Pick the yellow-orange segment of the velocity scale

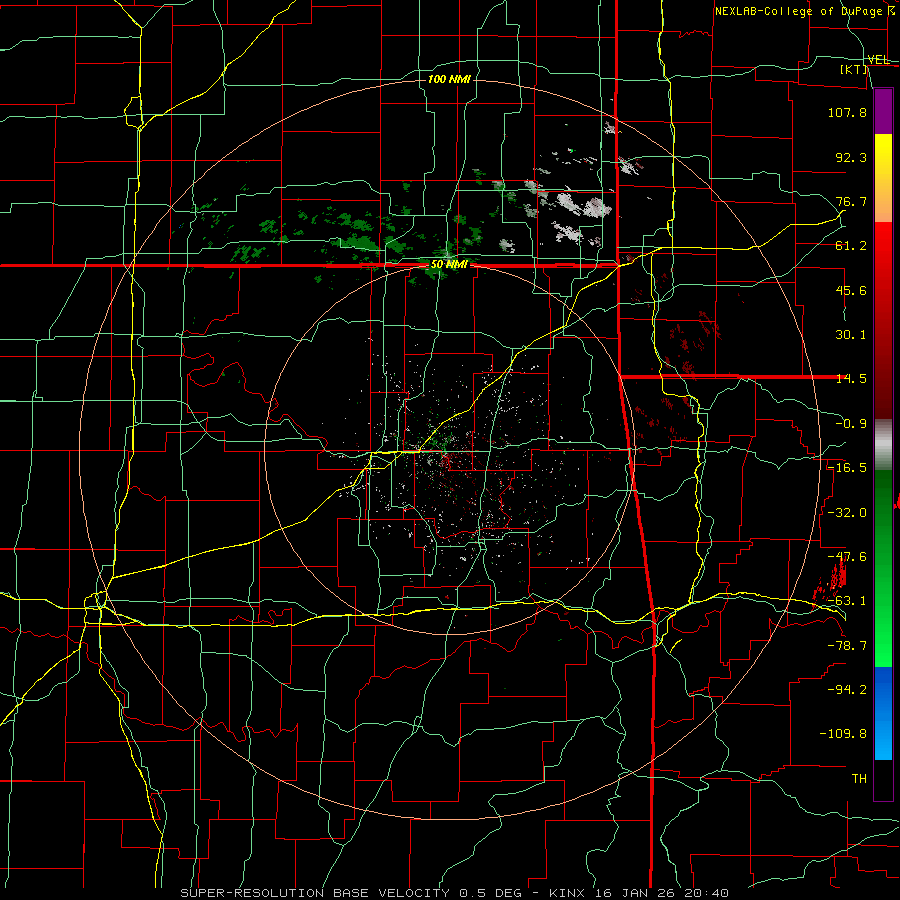[883, 178]
